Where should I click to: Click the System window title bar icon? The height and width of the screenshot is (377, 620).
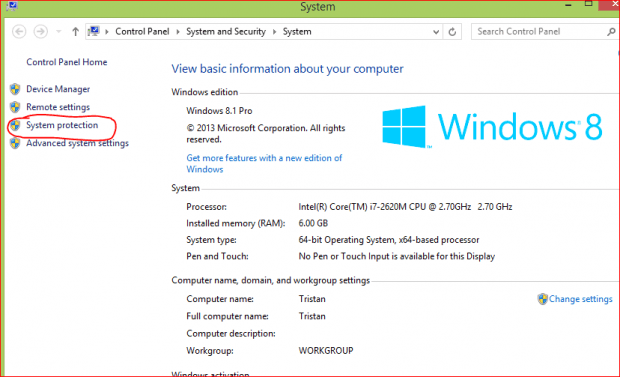click(x=12, y=6)
